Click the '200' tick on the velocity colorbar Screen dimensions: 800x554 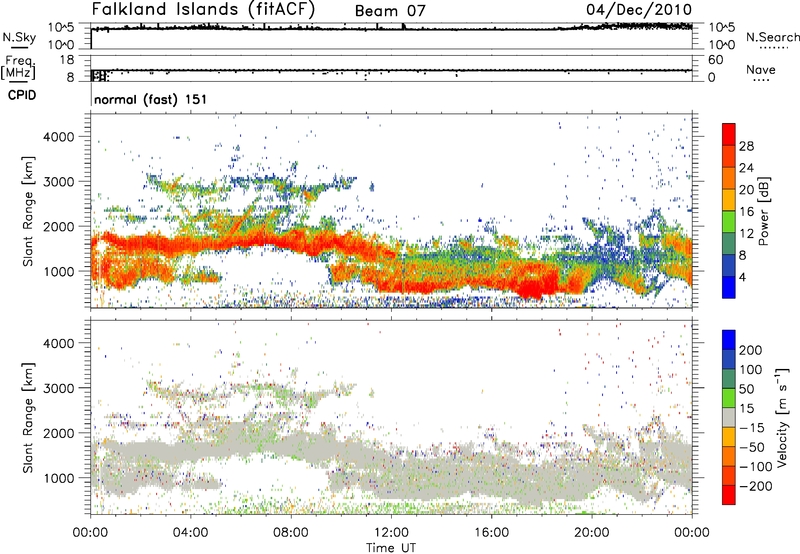pos(750,350)
